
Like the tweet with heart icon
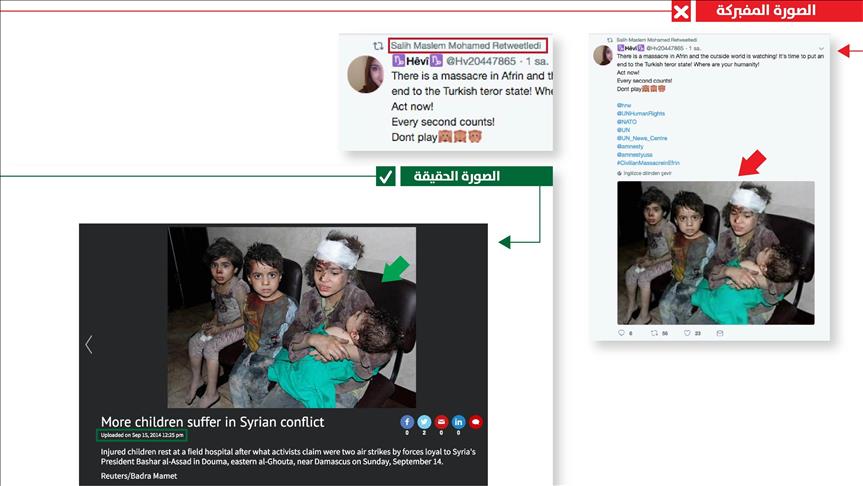686,333
